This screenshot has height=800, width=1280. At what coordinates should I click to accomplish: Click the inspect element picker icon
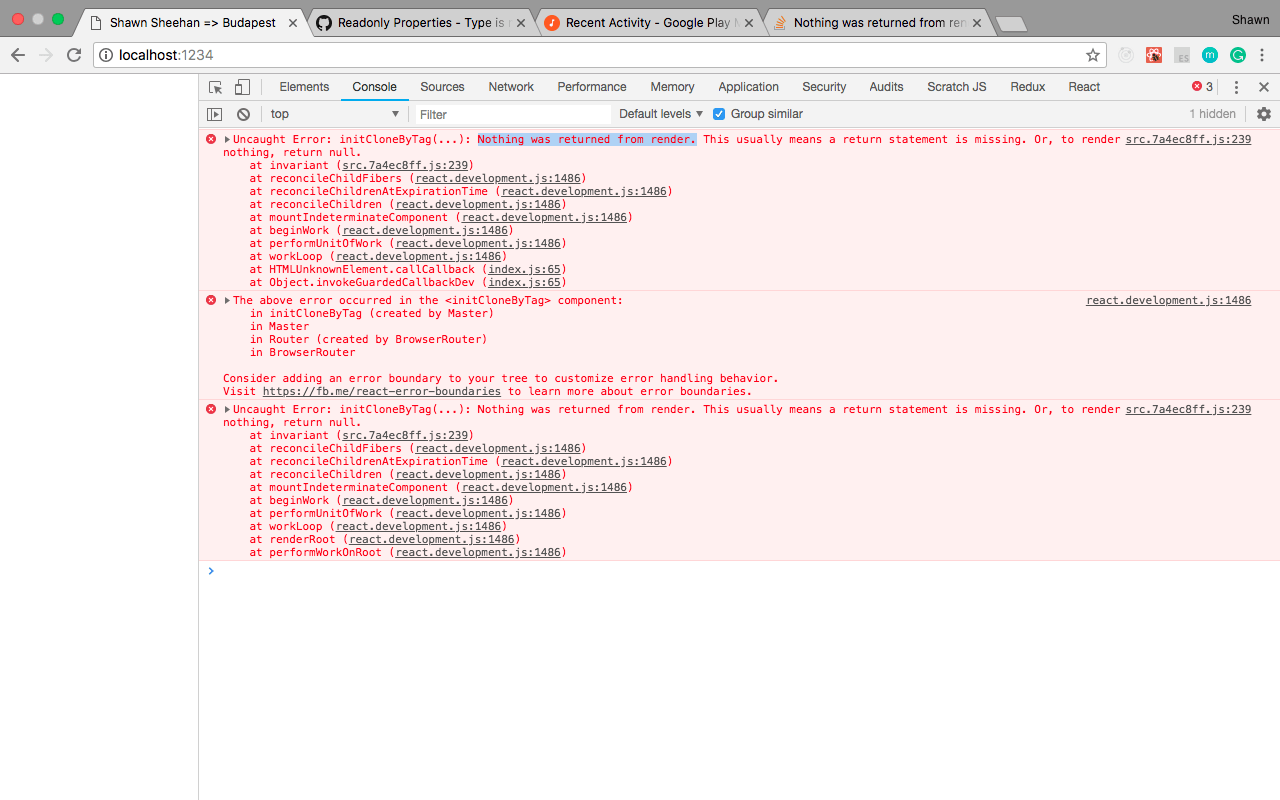tap(215, 87)
